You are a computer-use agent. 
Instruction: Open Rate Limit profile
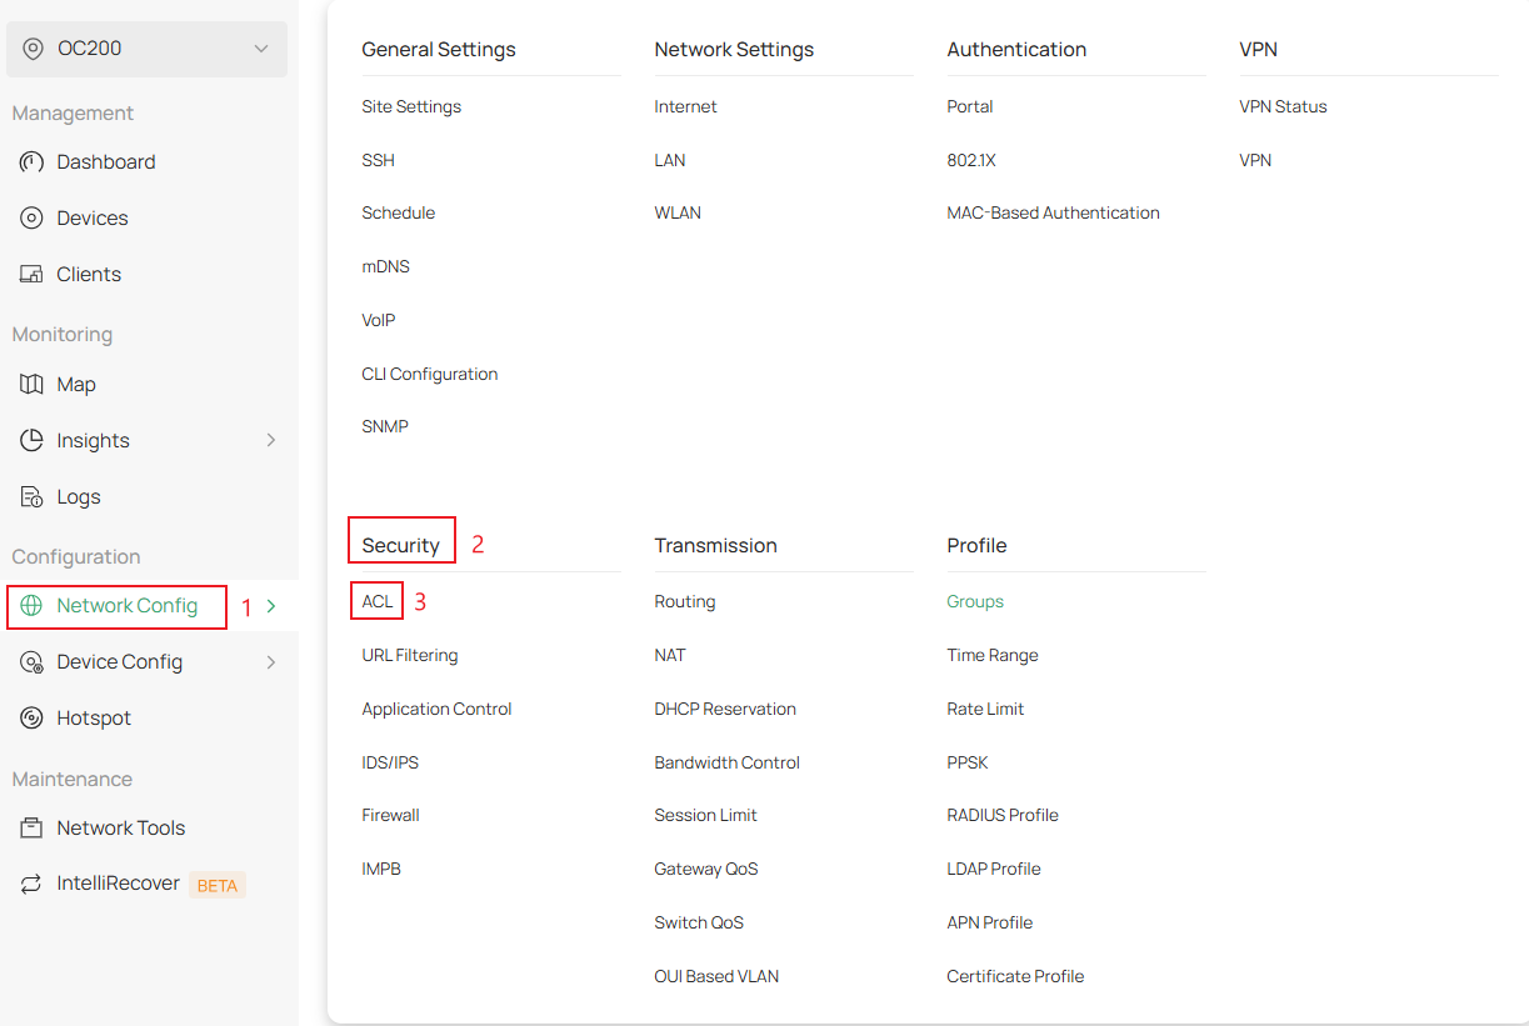click(x=985, y=709)
